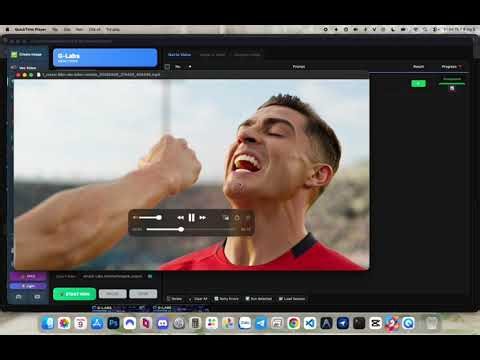Toggle the Retry Errors checkbox
Viewport: 480px width, 360px height.
point(216,299)
